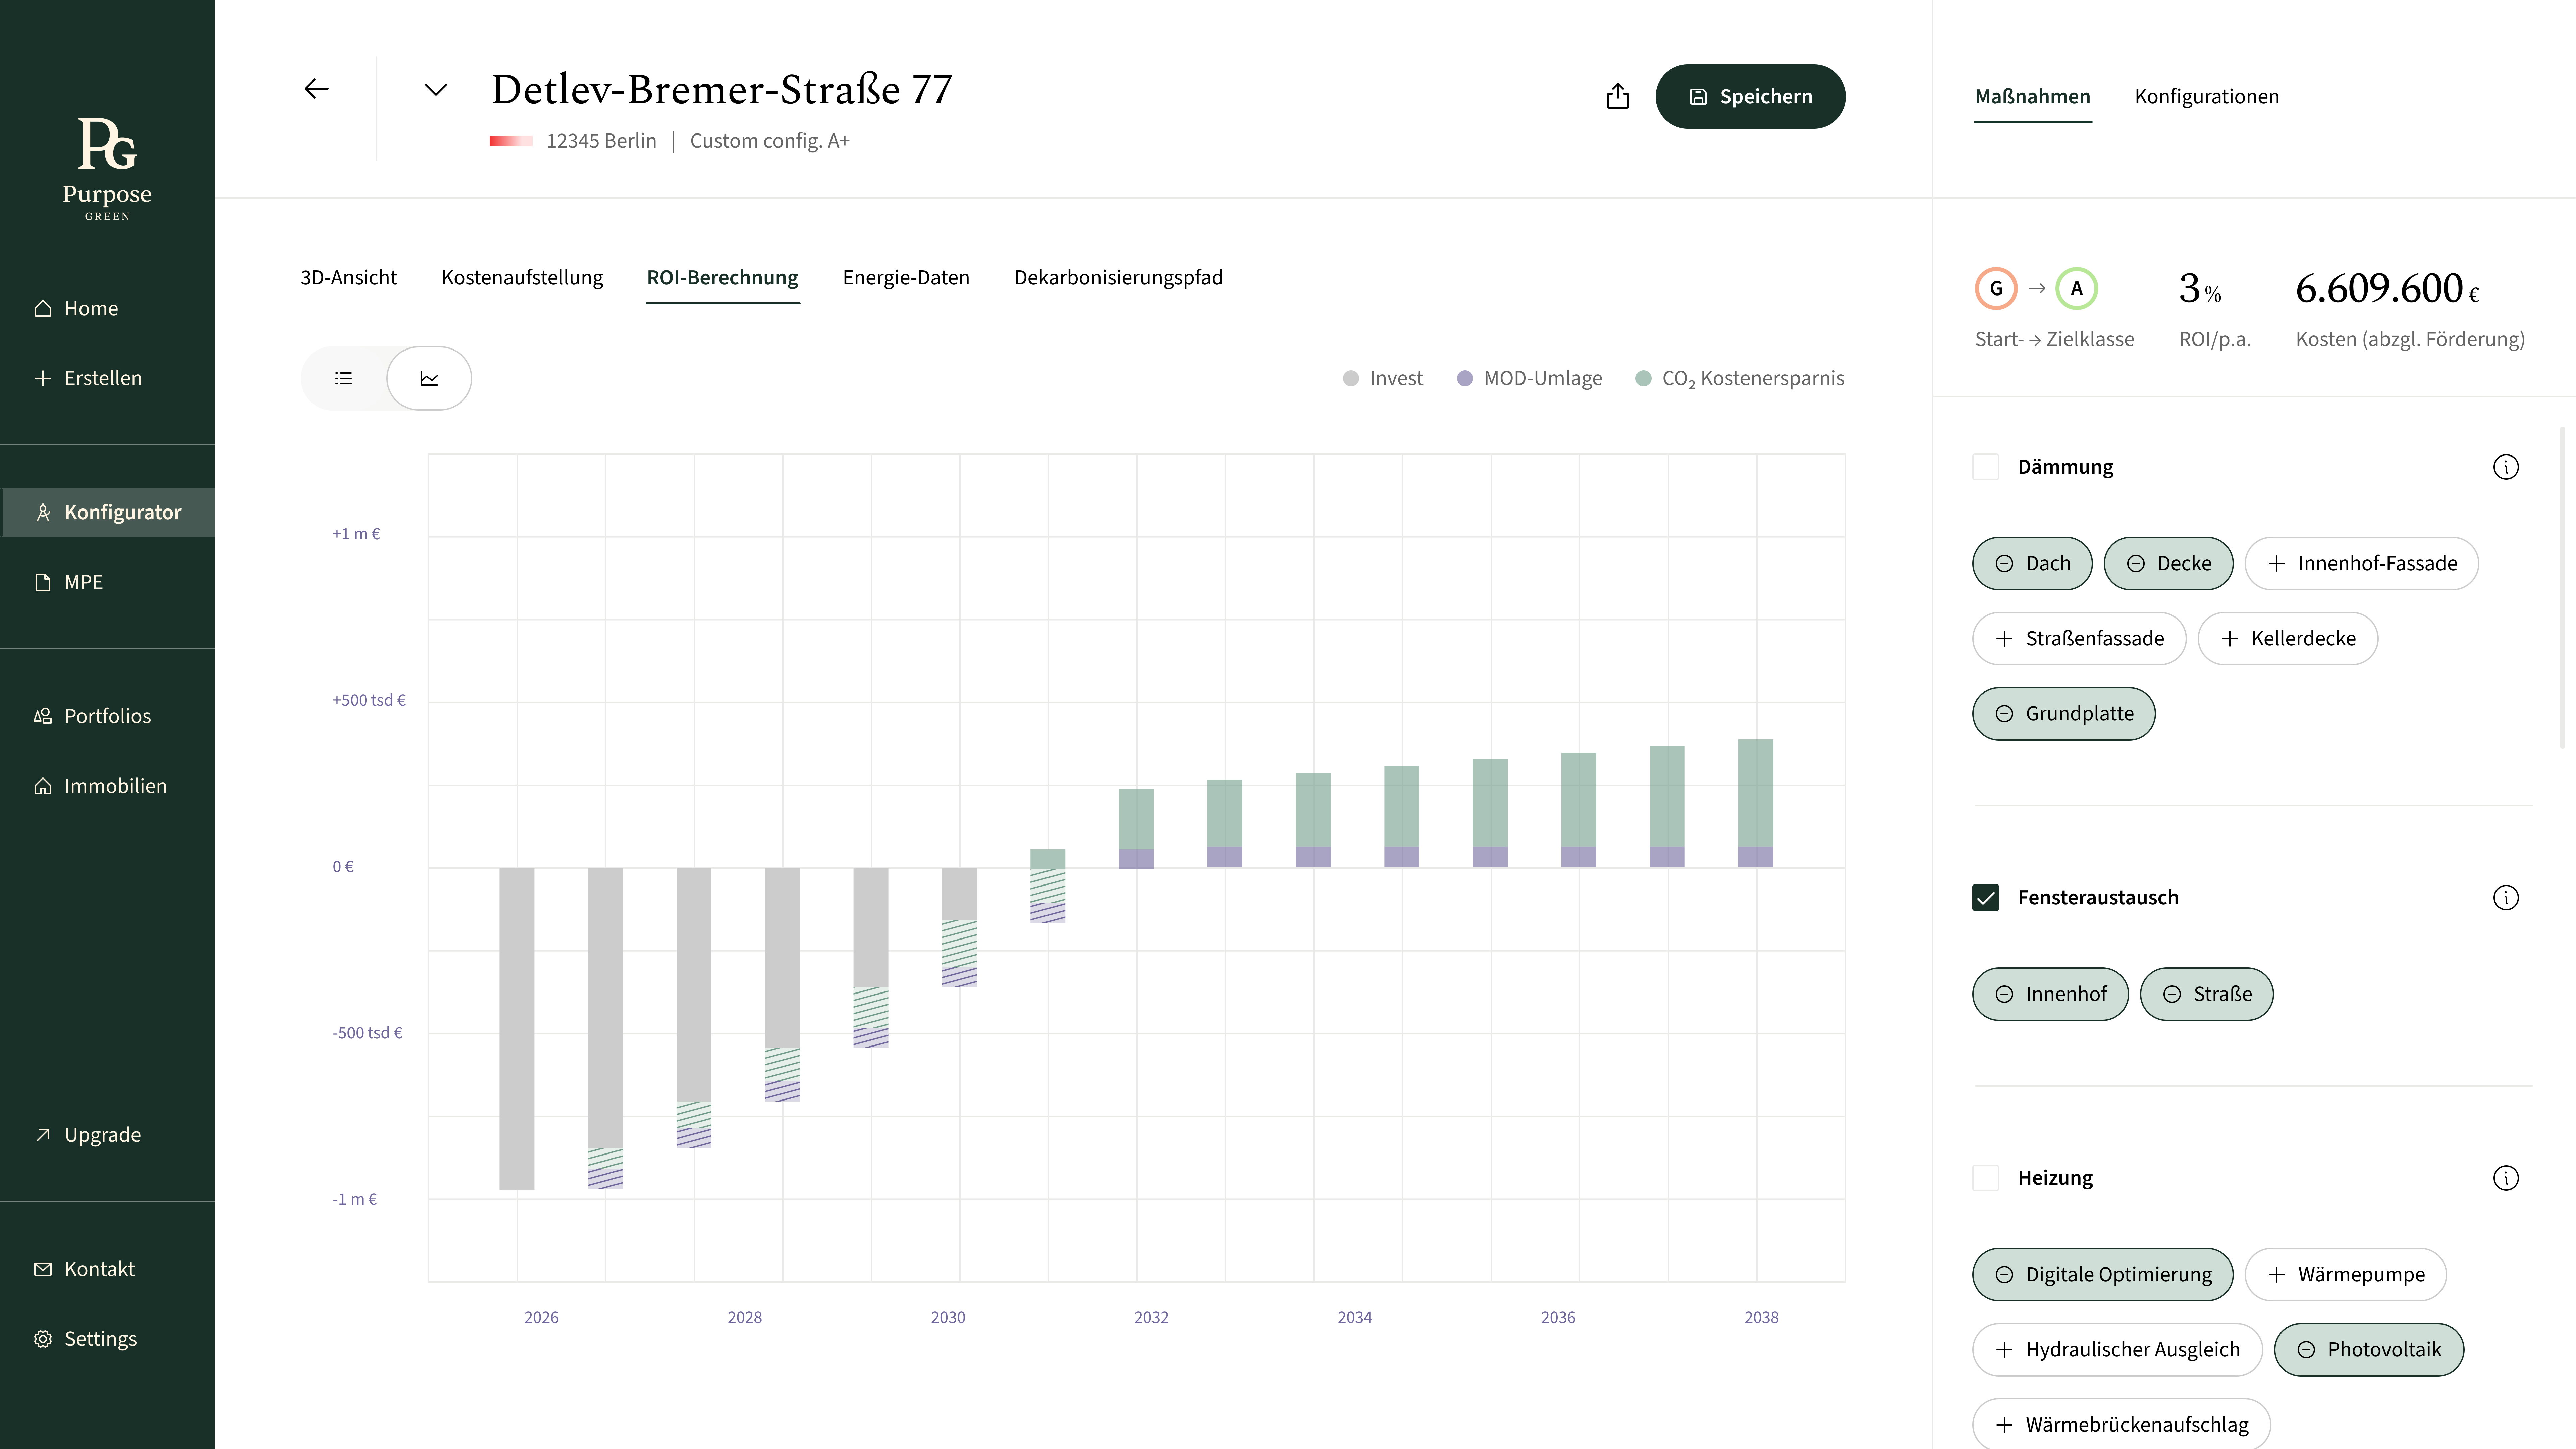This screenshot has height=1449, width=2576.
Task: Add the Innenhof-Fassade measure
Action: (x=2361, y=563)
